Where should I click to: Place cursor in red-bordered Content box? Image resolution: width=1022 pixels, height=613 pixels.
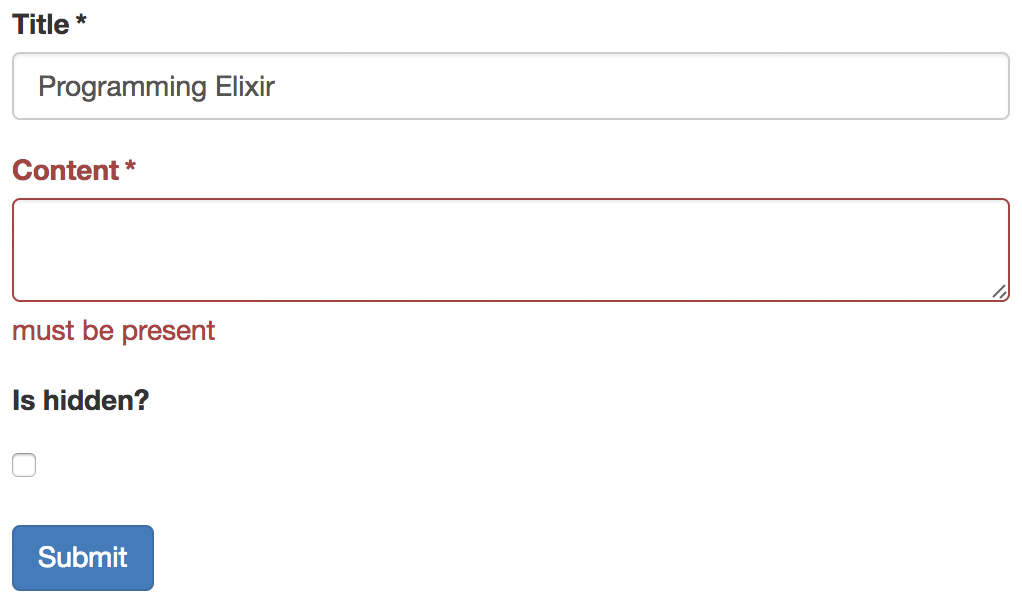pyautogui.click(x=511, y=250)
